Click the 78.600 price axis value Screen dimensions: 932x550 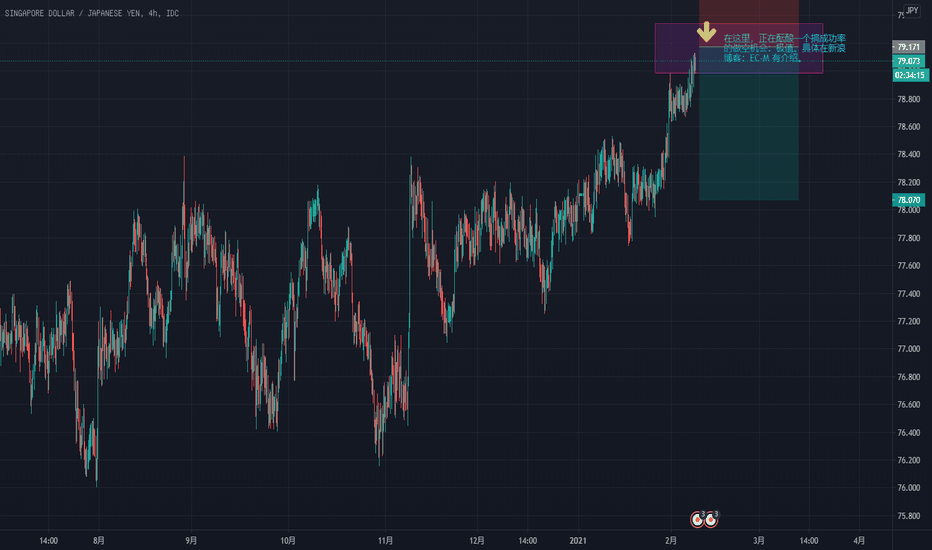pyautogui.click(x=909, y=127)
